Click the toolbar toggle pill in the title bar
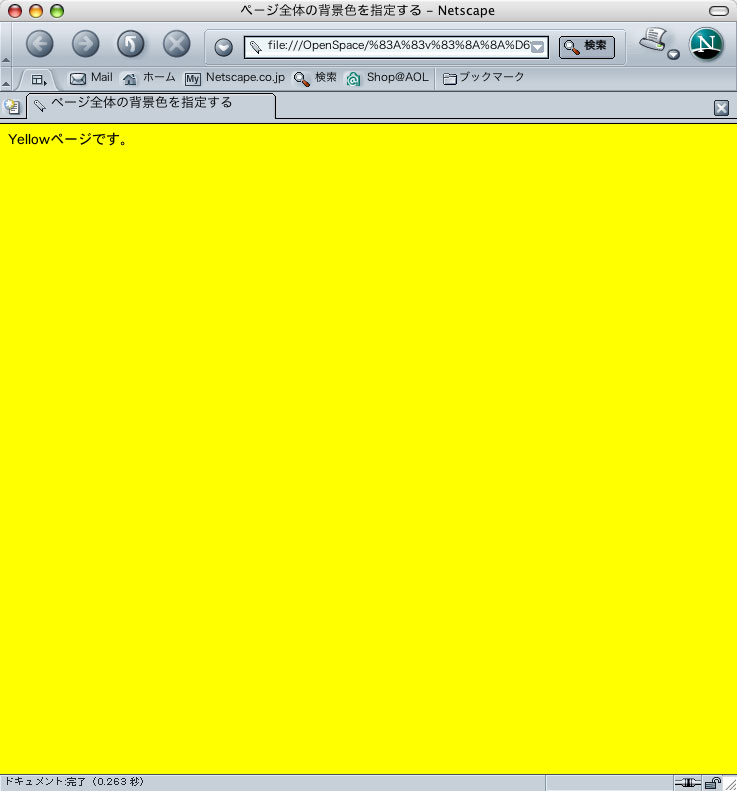737x791 pixels. click(x=718, y=11)
